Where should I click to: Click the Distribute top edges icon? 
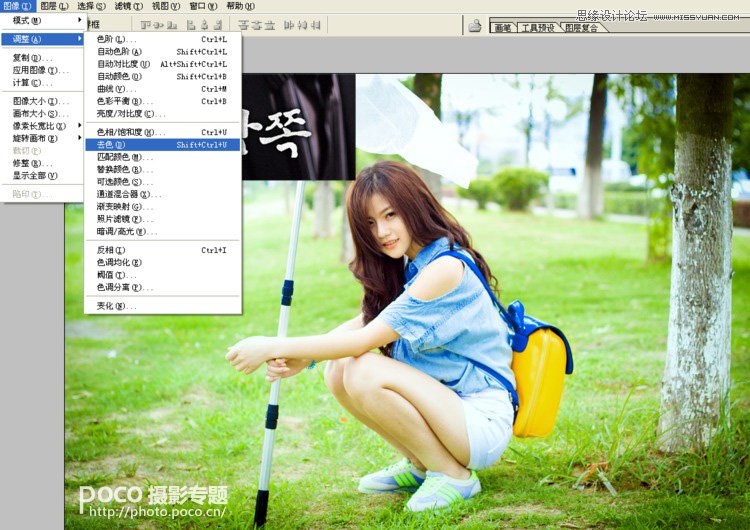(x=243, y=25)
